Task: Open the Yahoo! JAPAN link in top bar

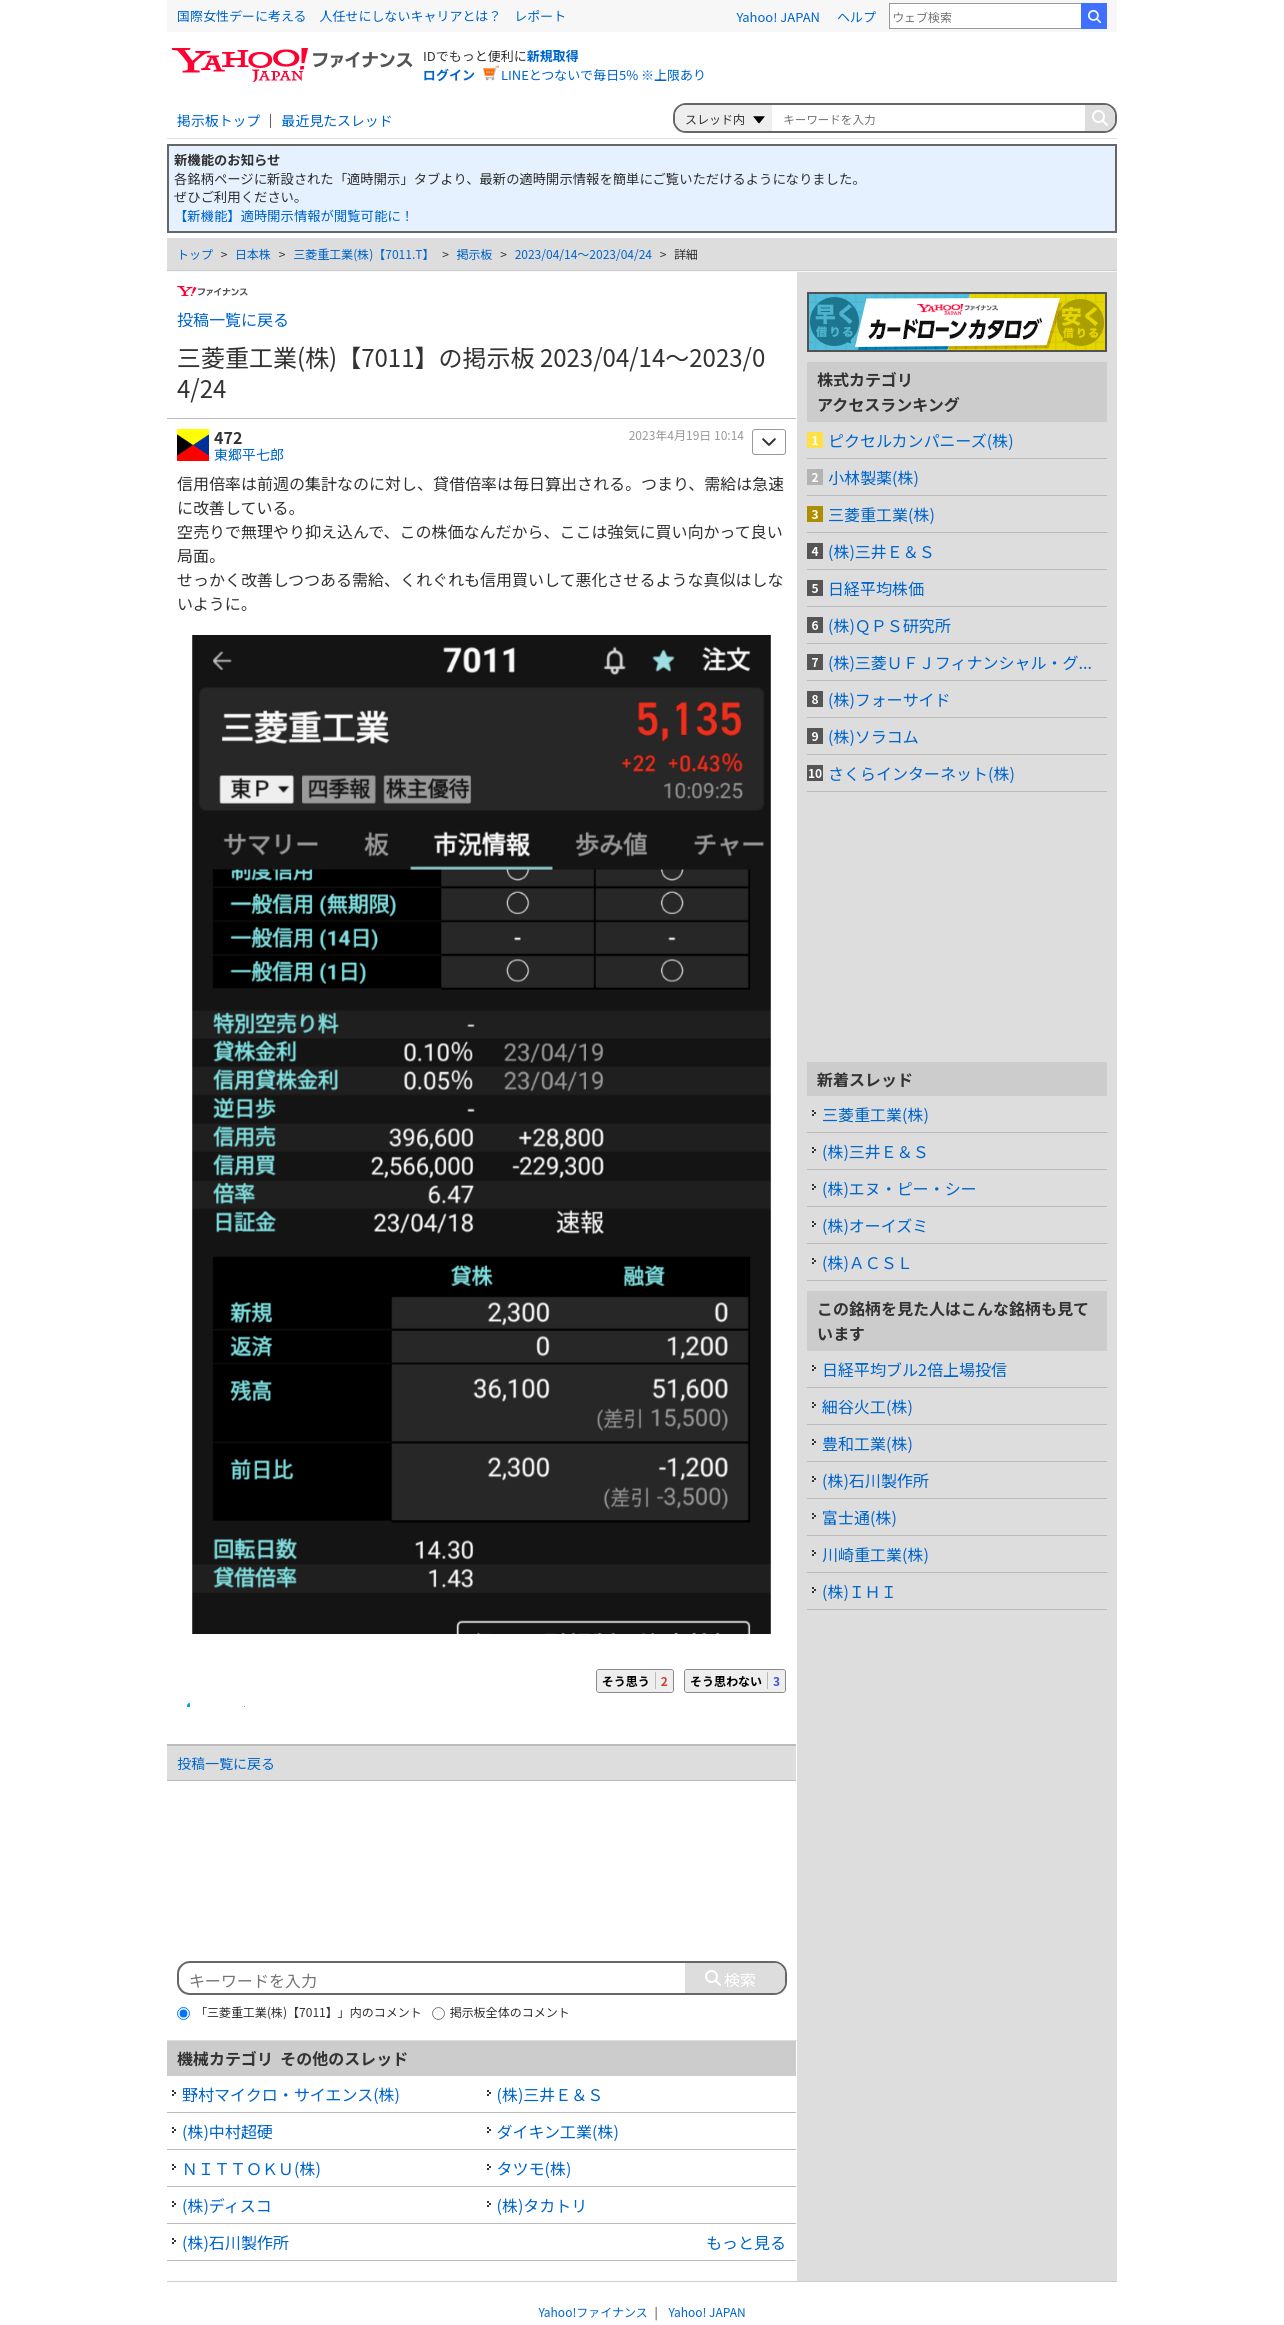Action: pyautogui.click(x=778, y=17)
